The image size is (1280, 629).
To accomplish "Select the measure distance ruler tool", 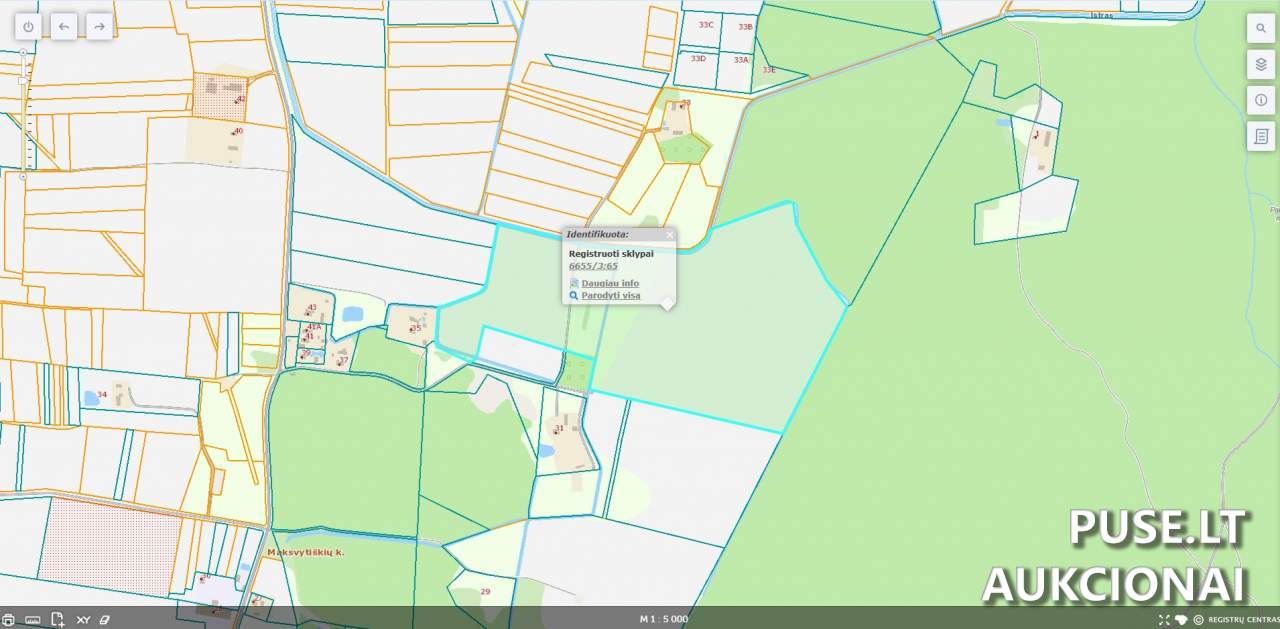I will (x=33, y=620).
